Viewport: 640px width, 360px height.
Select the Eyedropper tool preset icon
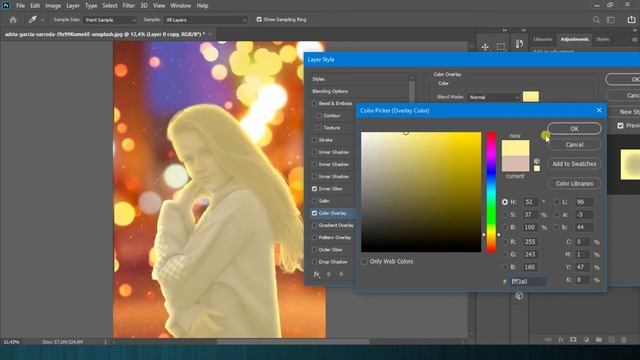click(x=32, y=20)
